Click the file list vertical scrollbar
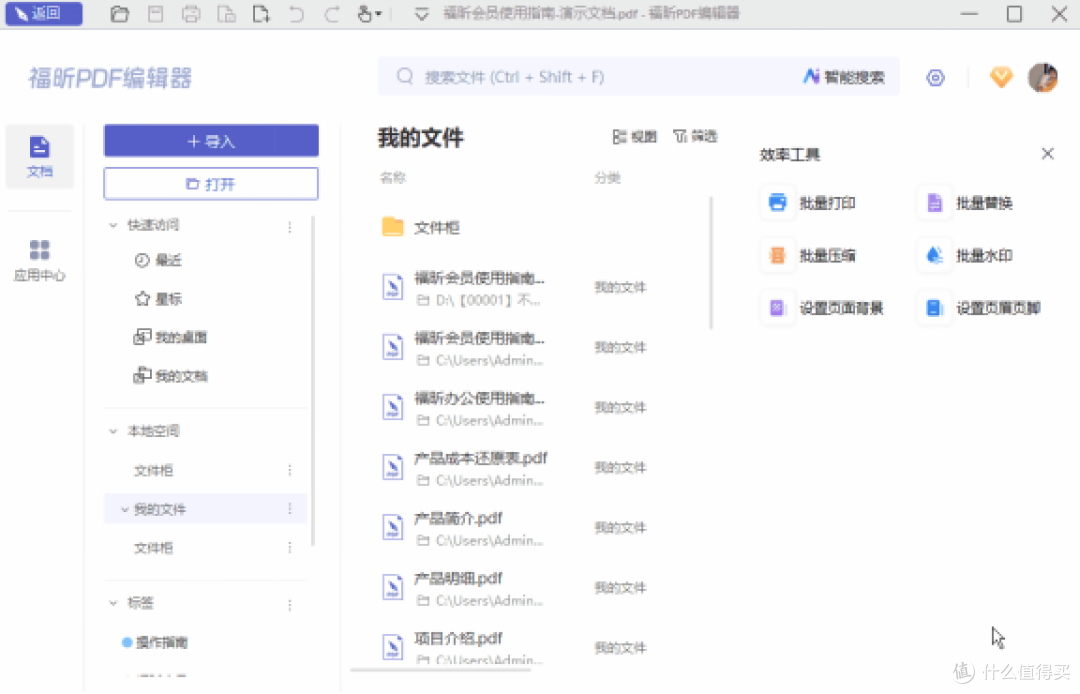This screenshot has height=694, width=1080. point(711,263)
